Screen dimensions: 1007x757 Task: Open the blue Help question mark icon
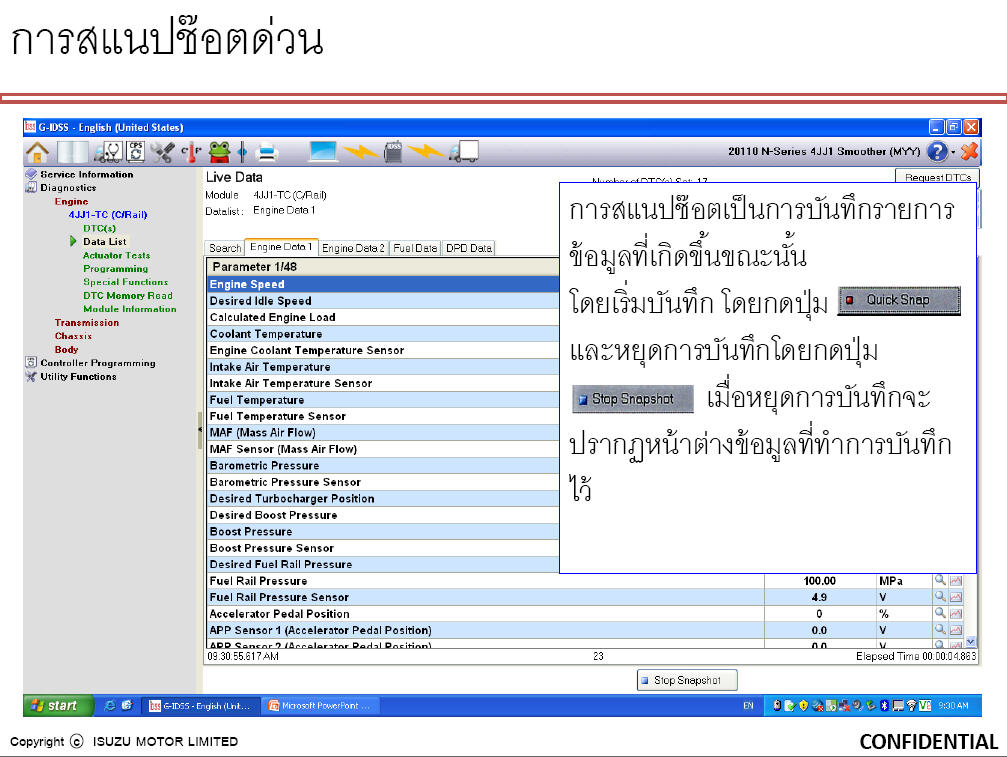pyautogui.click(x=937, y=152)
